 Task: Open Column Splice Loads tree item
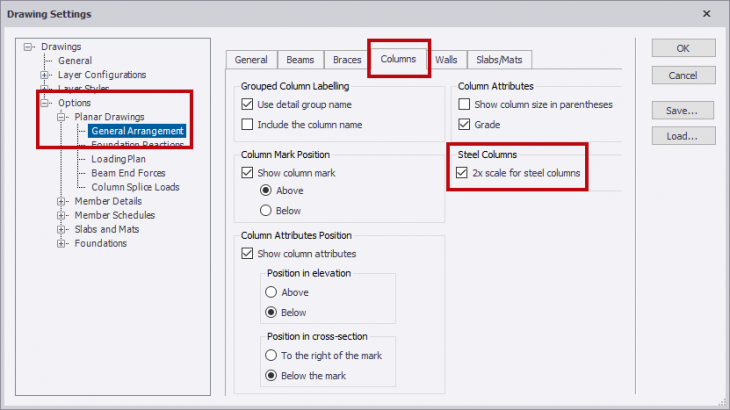[x=135, y=187]
